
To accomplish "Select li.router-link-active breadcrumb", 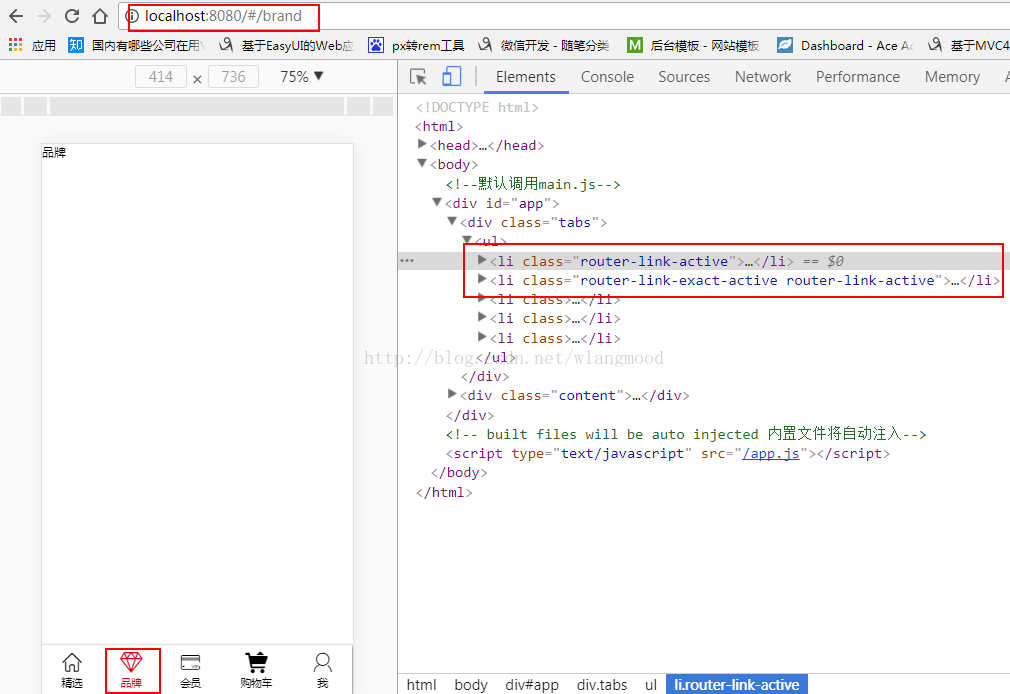I will tap(737, 685).
